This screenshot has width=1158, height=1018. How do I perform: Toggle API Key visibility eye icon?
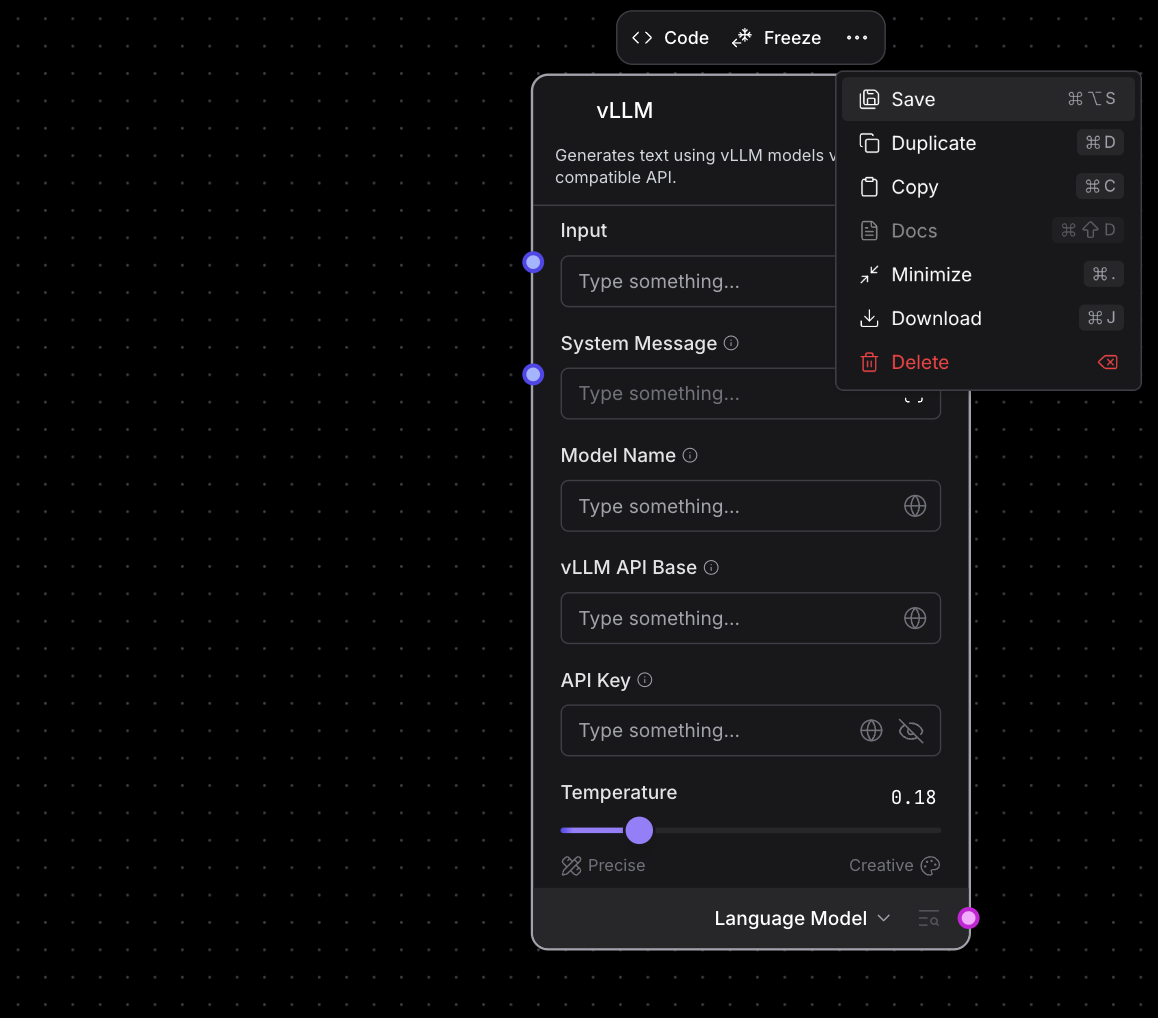[911, 731]
